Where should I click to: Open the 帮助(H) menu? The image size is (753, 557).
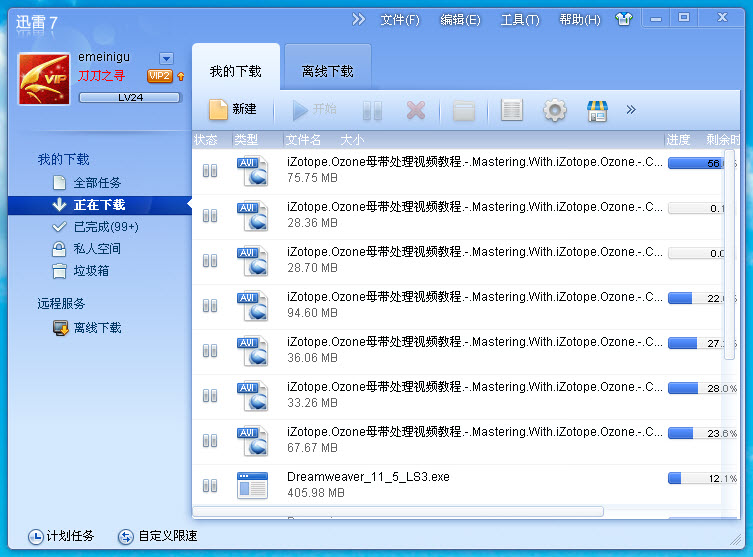click(580, 20)
